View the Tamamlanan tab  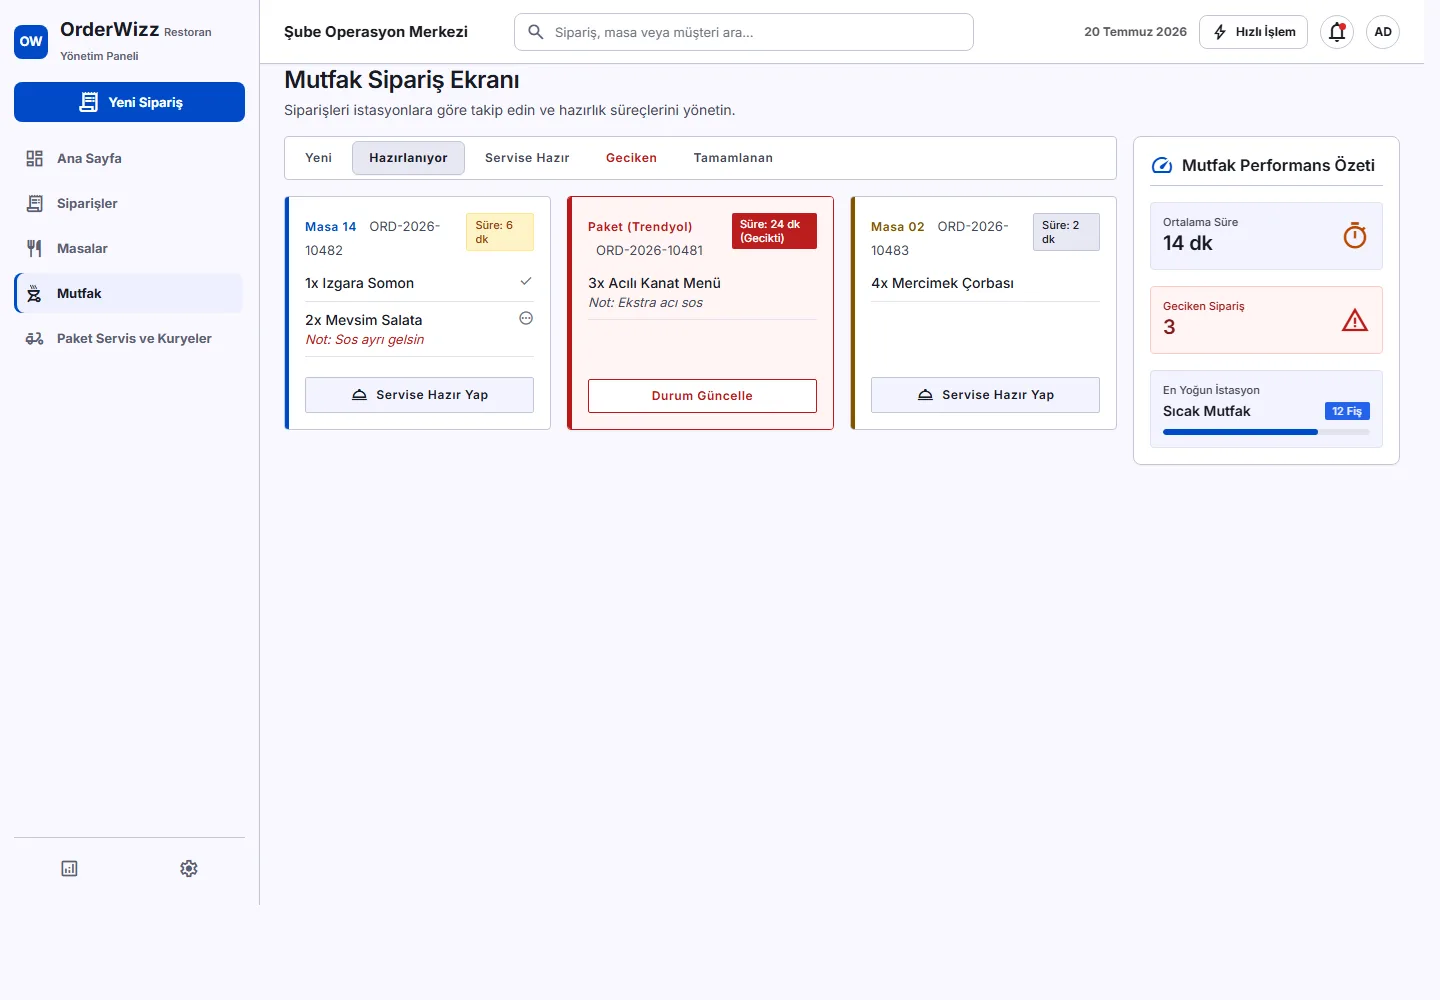tap(733, 158)
